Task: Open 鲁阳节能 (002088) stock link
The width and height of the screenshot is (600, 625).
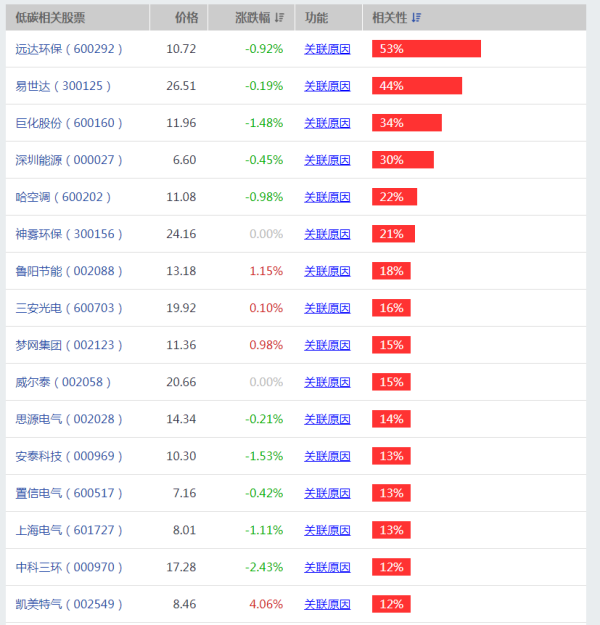Action: (x=69, y=271)
